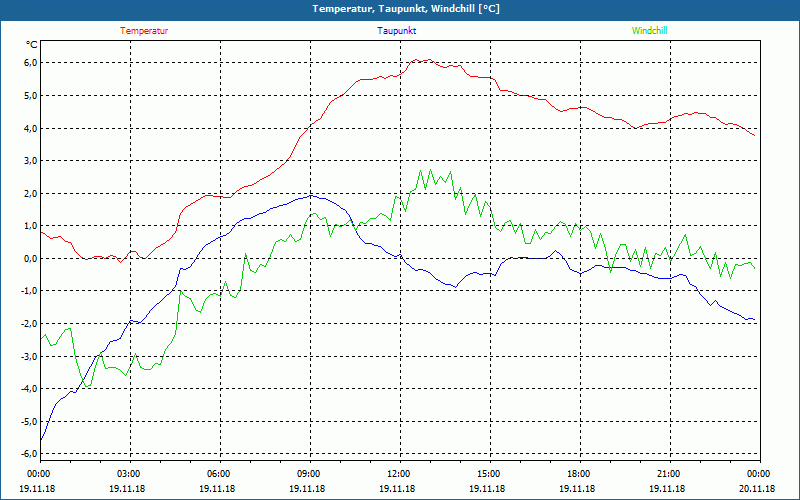Image resolution: width=800 pixels, height=500 pixels.
Task: Click the 21:00 time axis label
Action: (x=667, y=474)
